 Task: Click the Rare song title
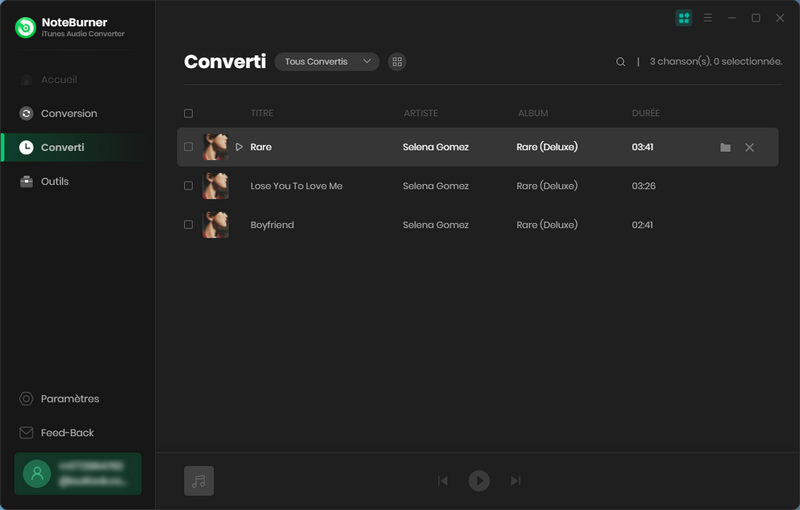point(261,147)
